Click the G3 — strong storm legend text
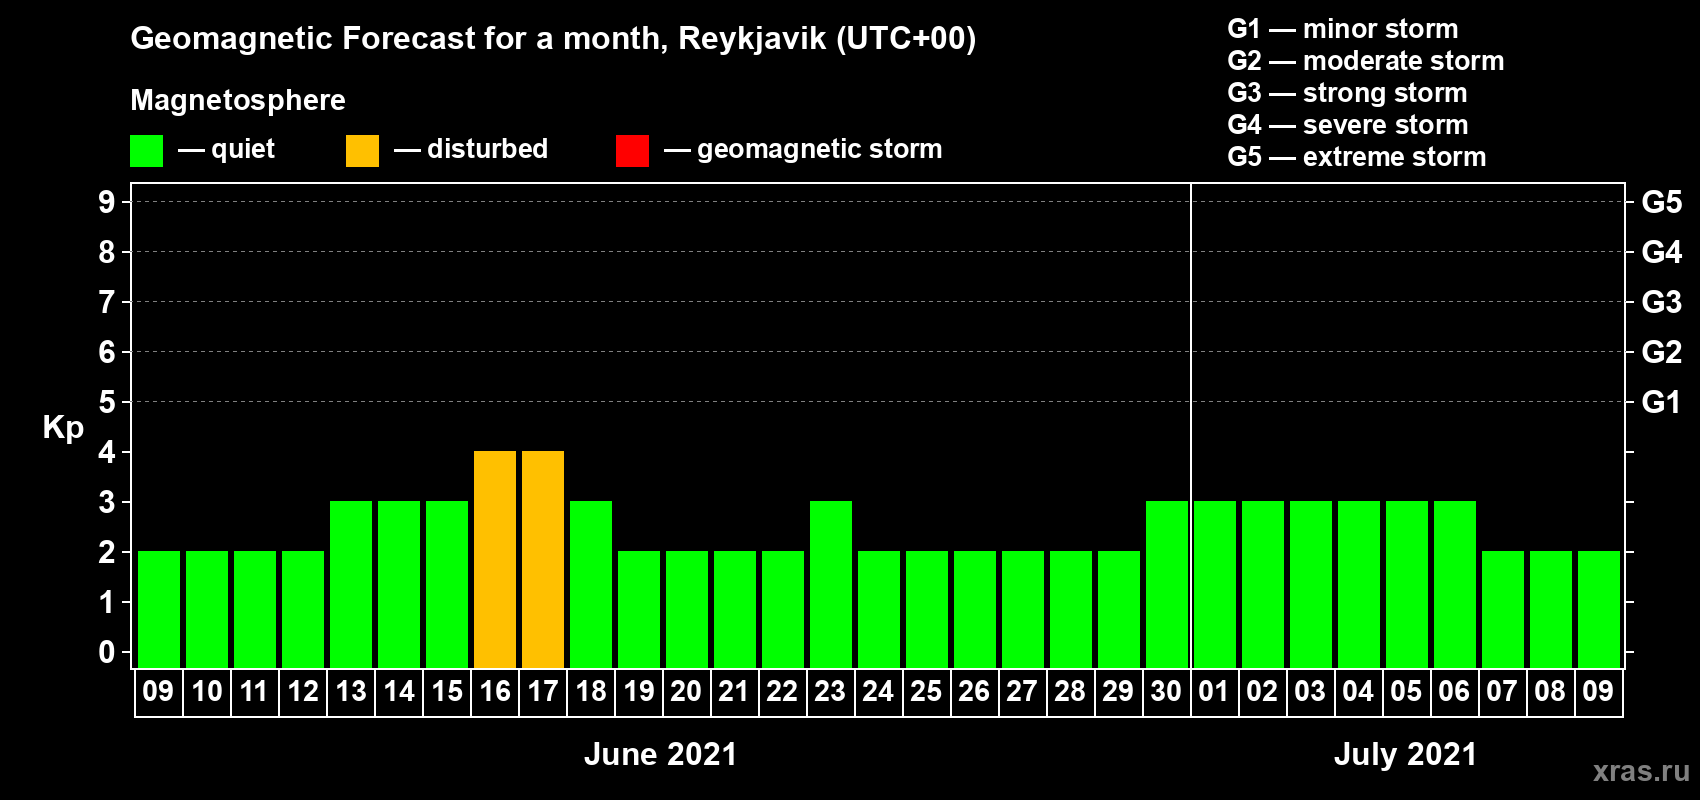This screenshot has height=800, width=1700. tap(1347, 93)
